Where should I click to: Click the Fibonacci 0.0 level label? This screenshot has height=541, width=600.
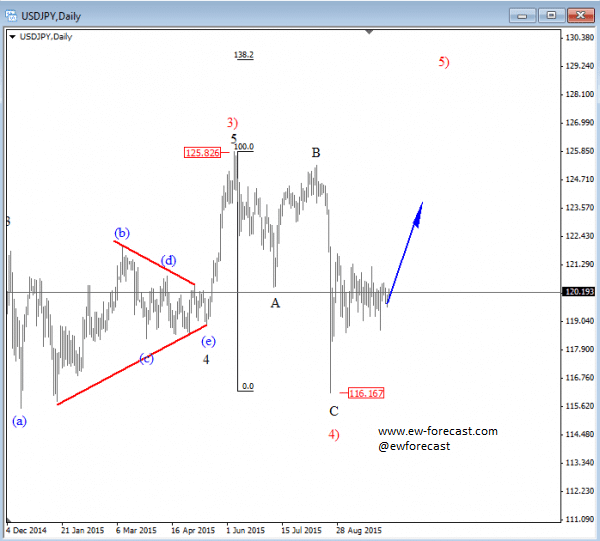[x=248, y=386]
